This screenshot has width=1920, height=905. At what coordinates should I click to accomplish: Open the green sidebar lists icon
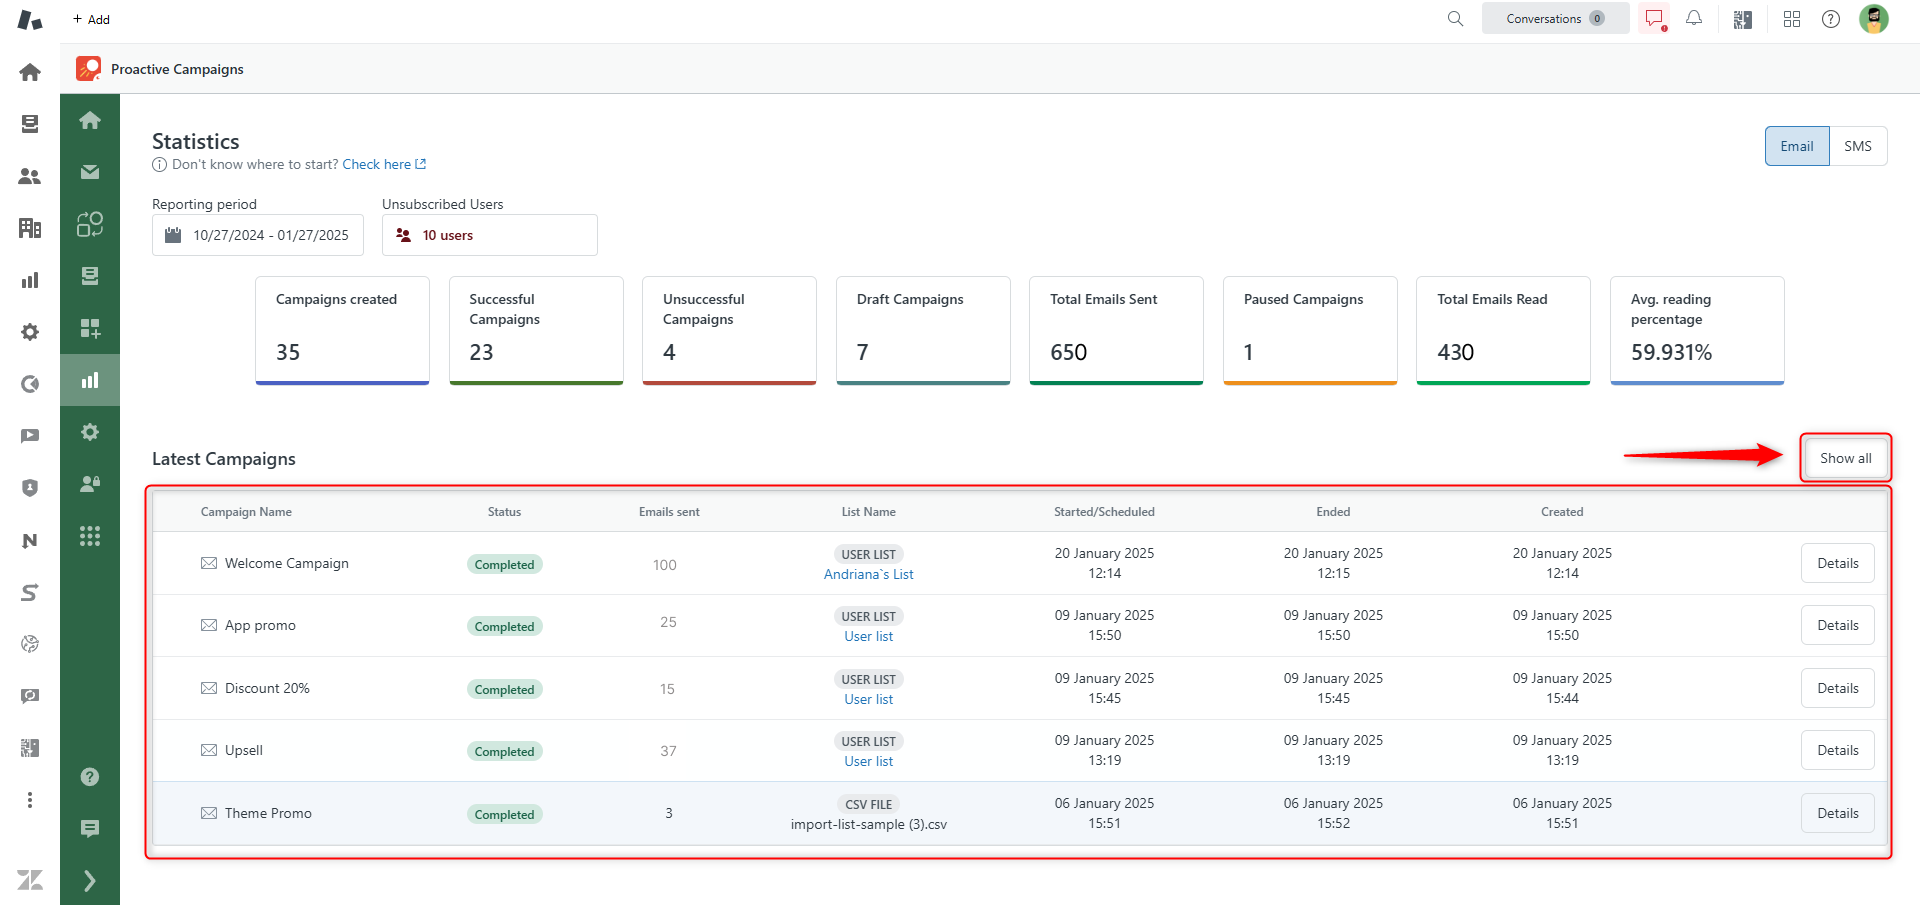[x=90, y=276]
